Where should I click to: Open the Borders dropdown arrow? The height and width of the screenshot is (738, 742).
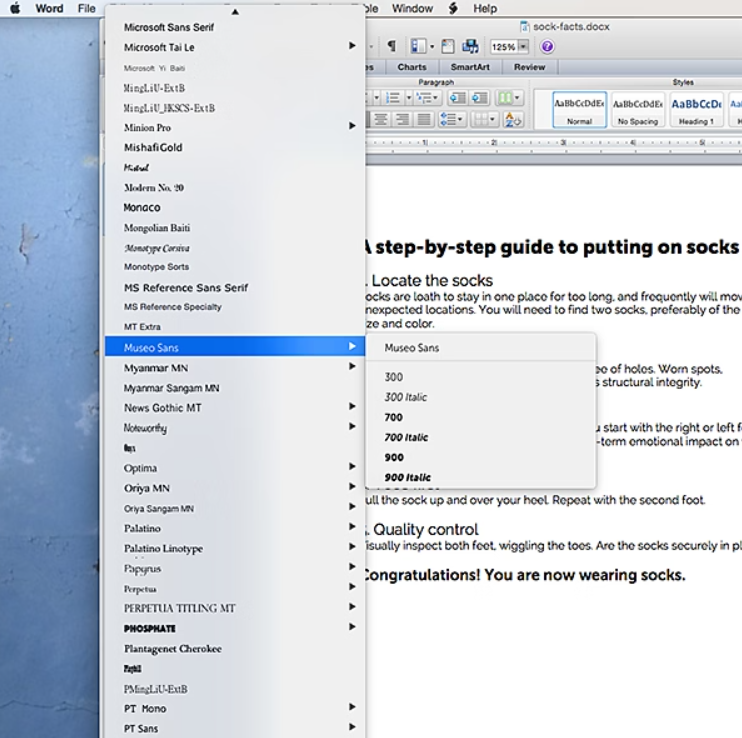492,119
